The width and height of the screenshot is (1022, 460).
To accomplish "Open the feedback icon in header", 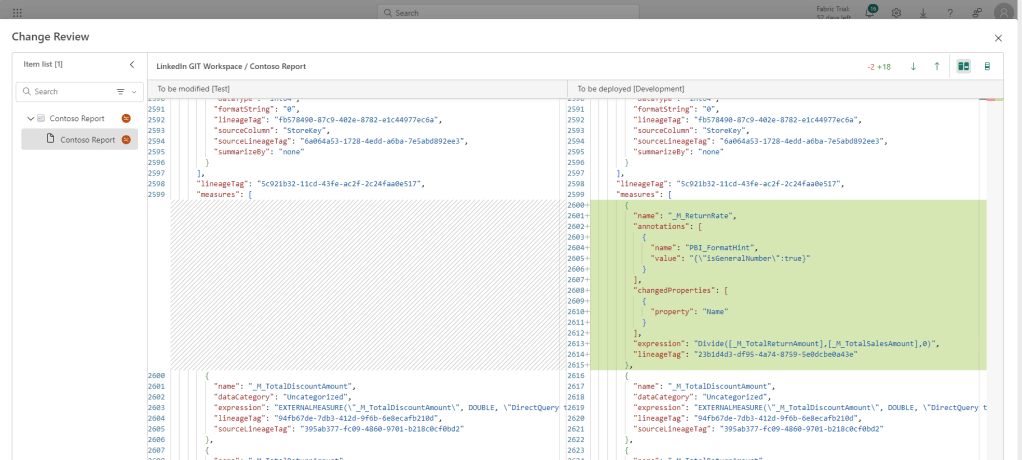I will pos(975,12).
